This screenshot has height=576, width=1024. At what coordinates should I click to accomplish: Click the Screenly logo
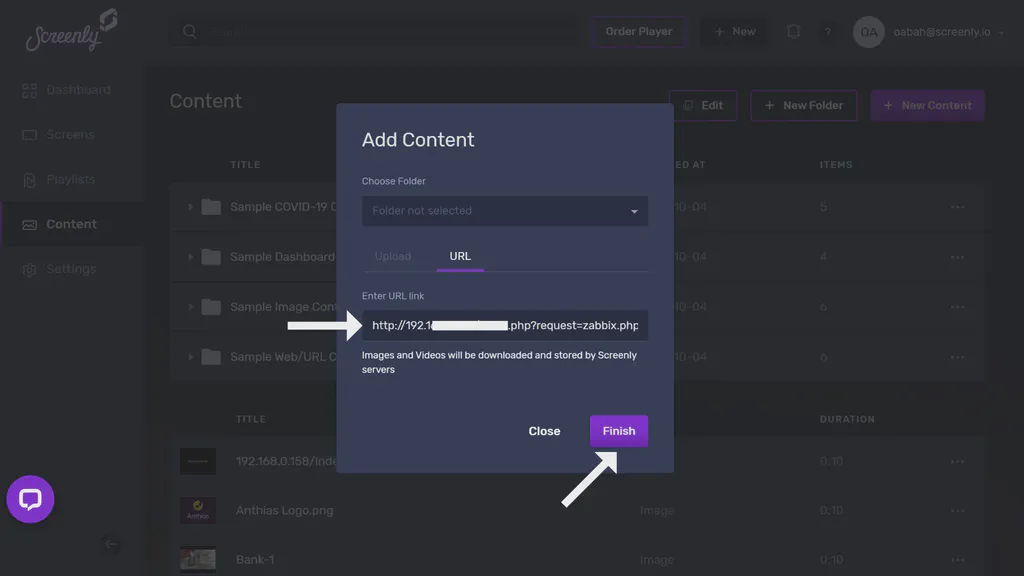66,31
